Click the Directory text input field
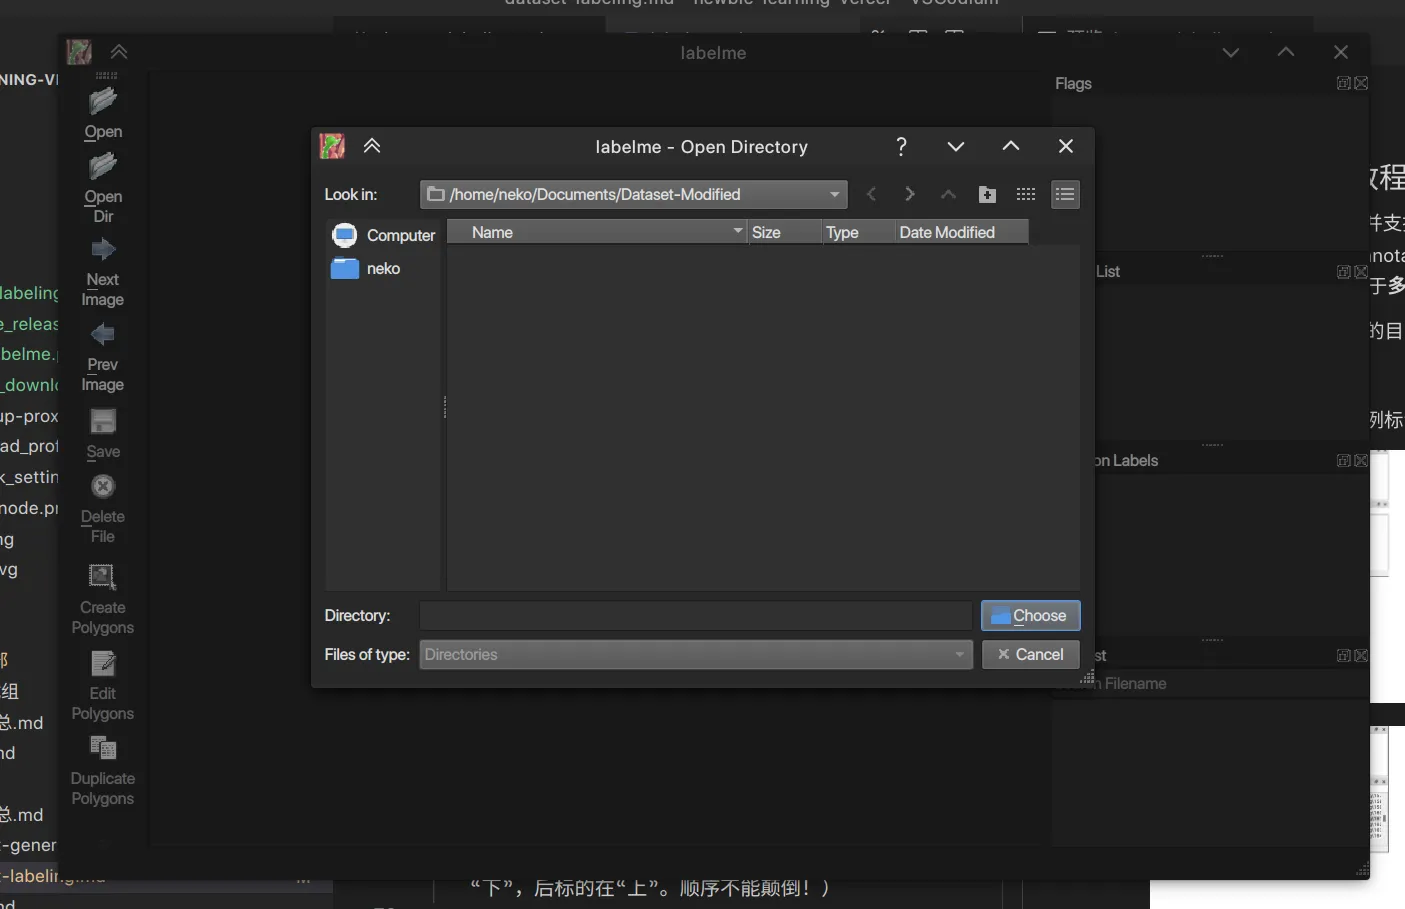The height and width of the screenshot is (909, 1405). [x=695, y=616]
